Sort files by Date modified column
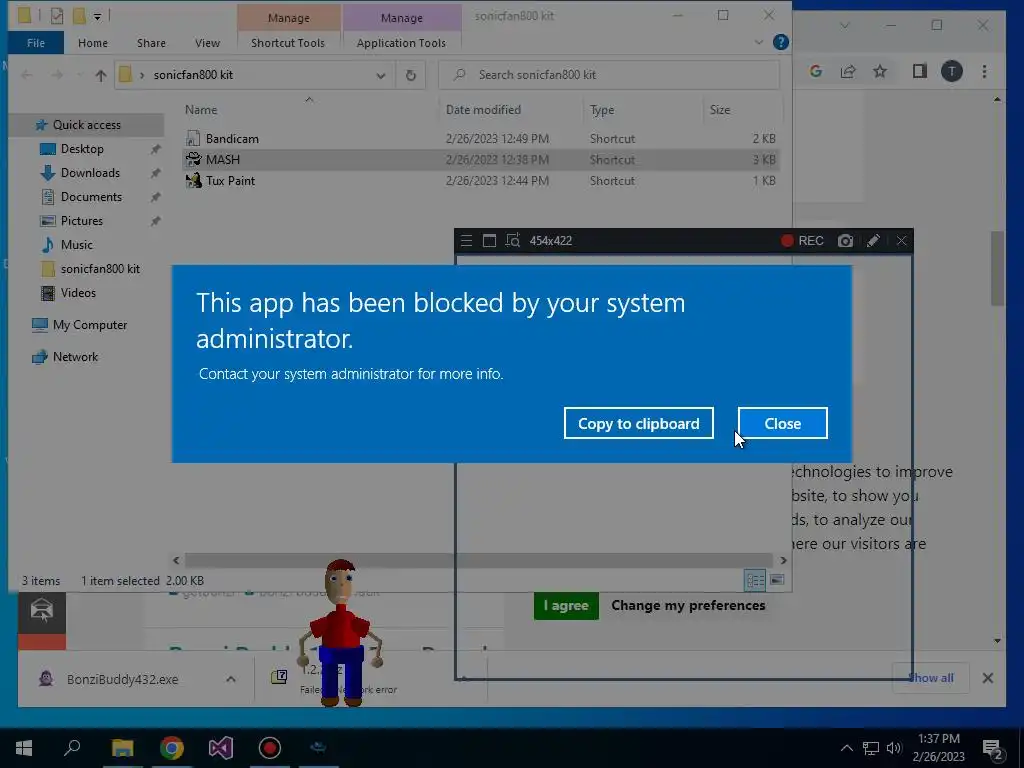This screenshot has width=1024, height=768. point(483,110)
